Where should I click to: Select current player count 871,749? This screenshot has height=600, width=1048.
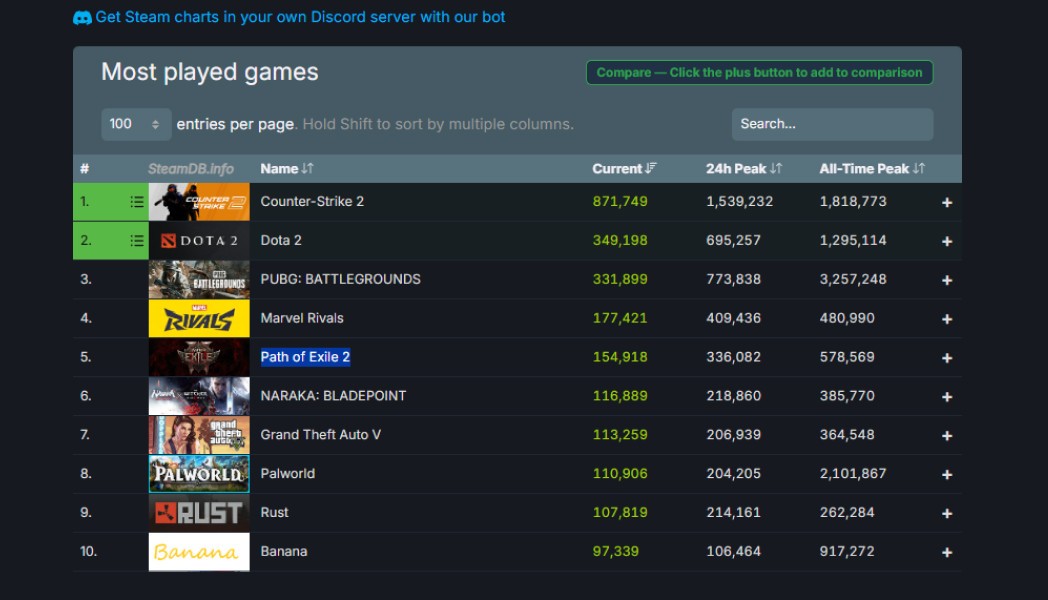(x=620, y=202)
